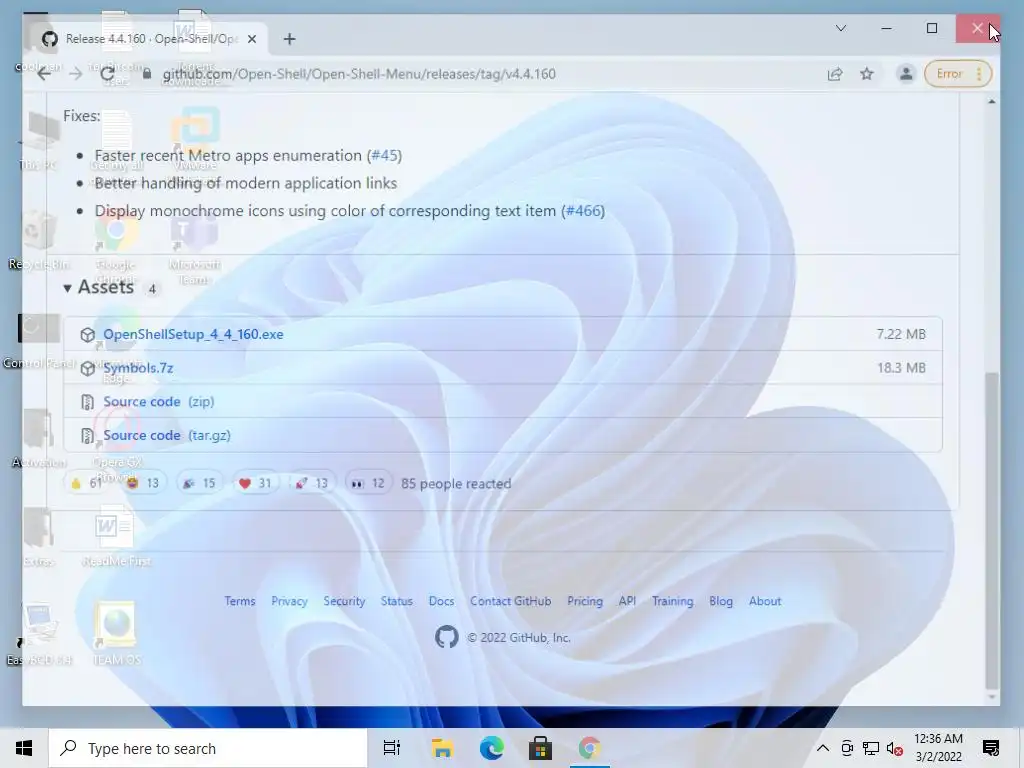View site info via the lock icon
Viewport: 1024px width, 768px height.
coord(147,73)
